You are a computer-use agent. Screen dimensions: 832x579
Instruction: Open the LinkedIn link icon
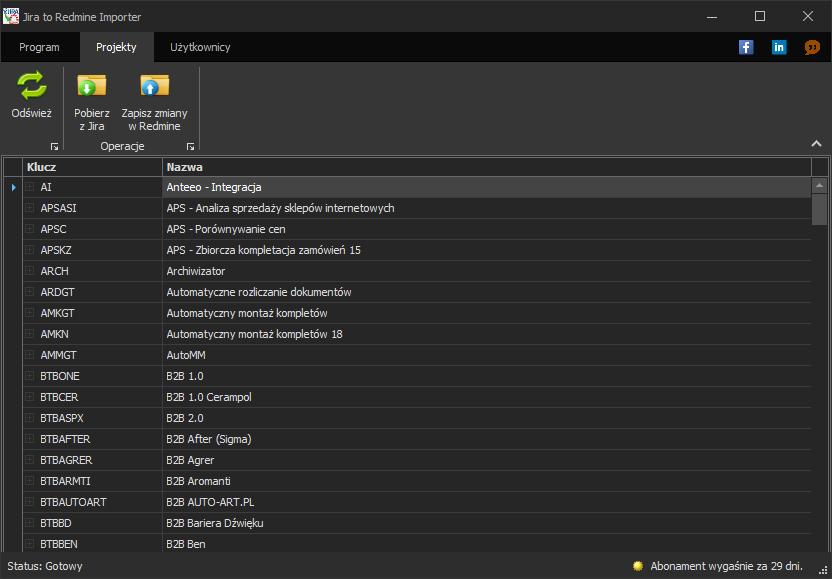tap(779, 47)
